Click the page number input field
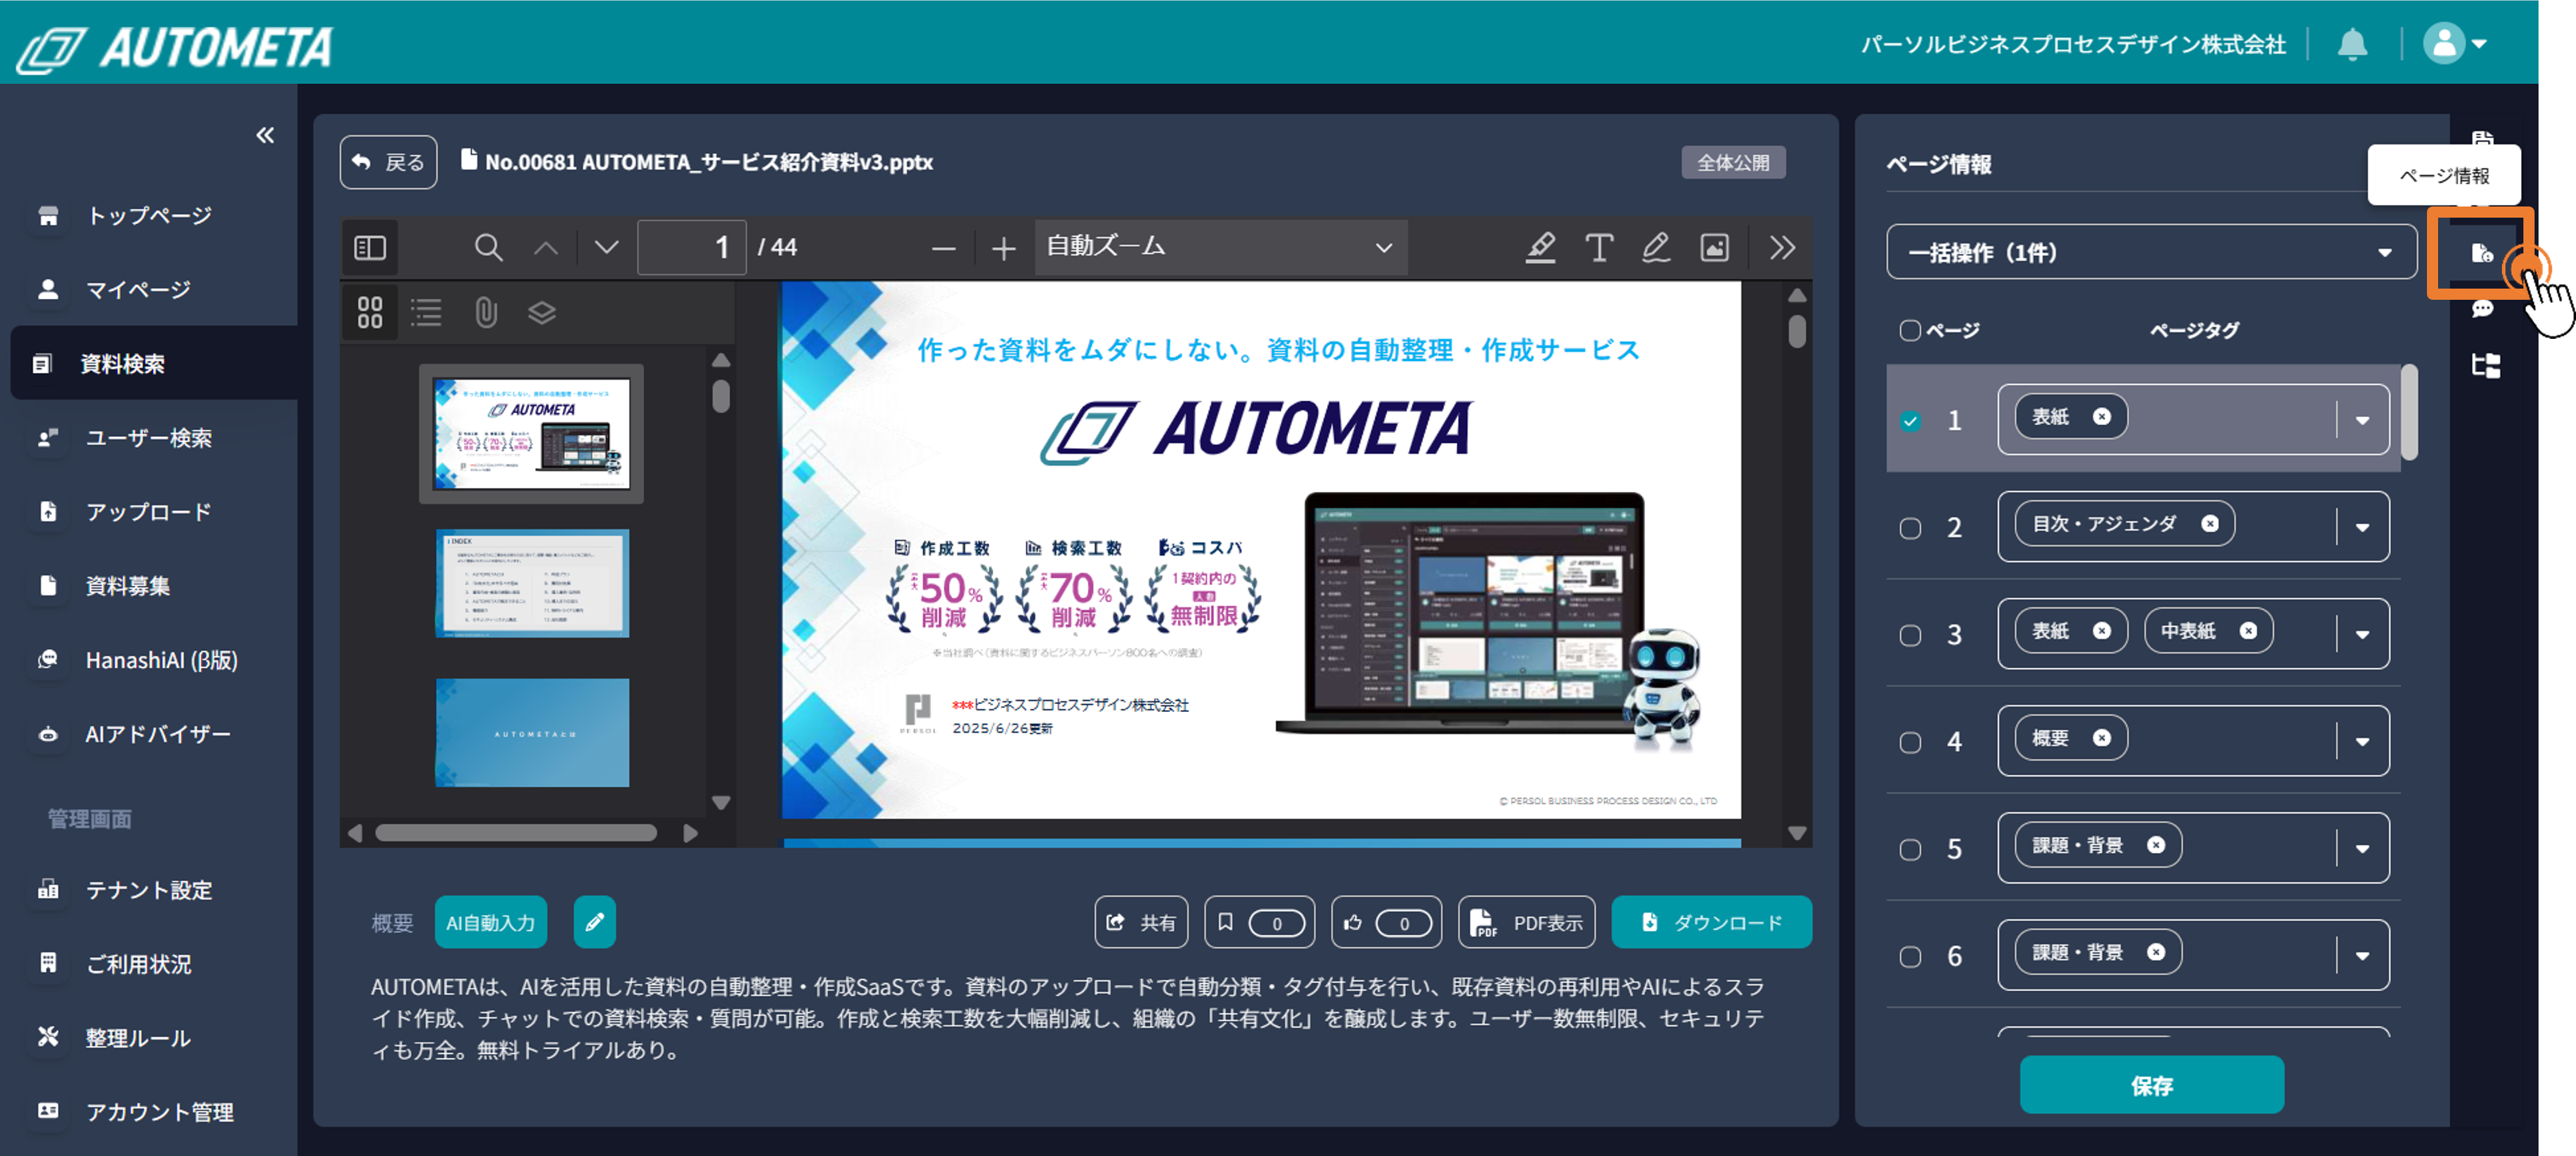Screen dimensions: 2576x1156 692,247
